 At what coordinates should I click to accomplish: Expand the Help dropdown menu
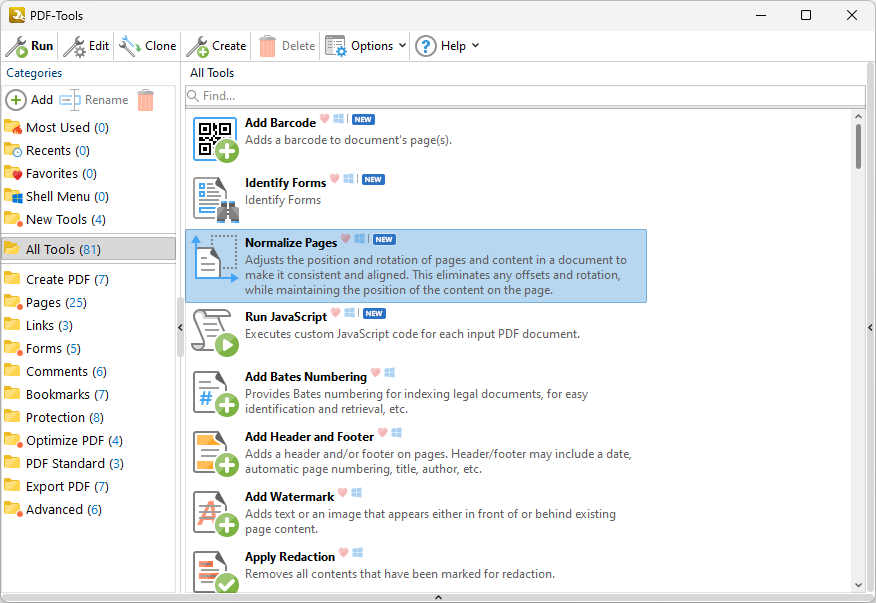(x=448, y=46)
